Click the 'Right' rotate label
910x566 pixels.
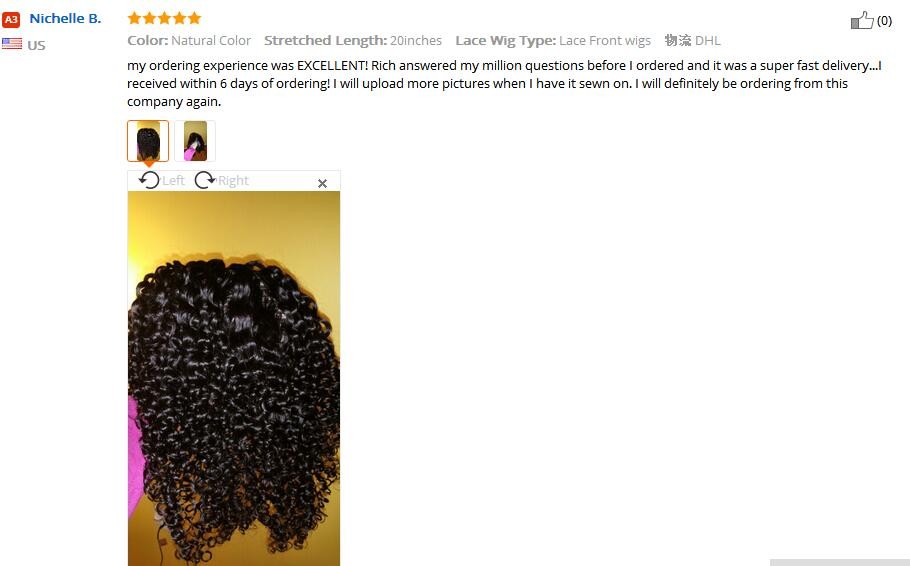coord(233,181)
